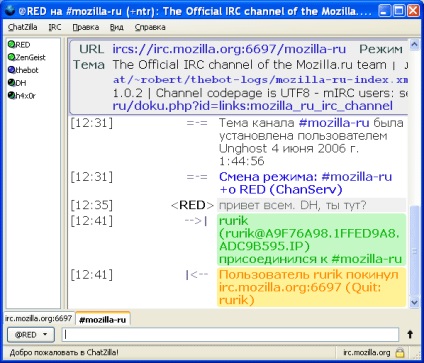Select user ZenGeist in user list

tap(30, 57)
